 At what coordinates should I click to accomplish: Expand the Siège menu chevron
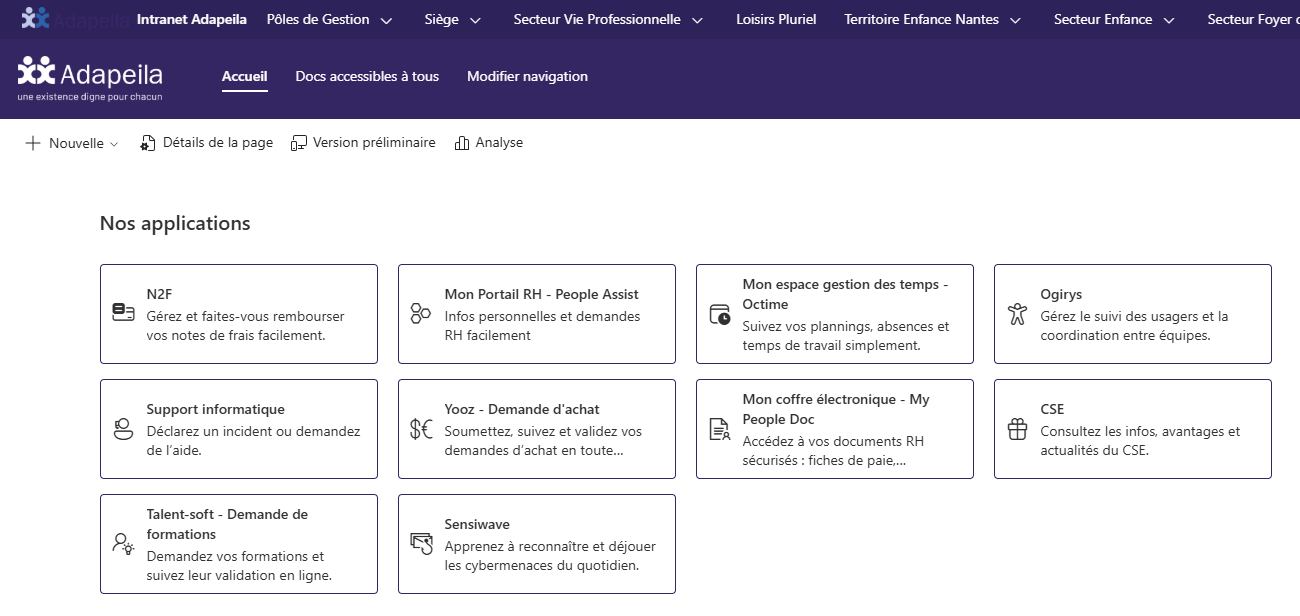(x=475, y=20)
